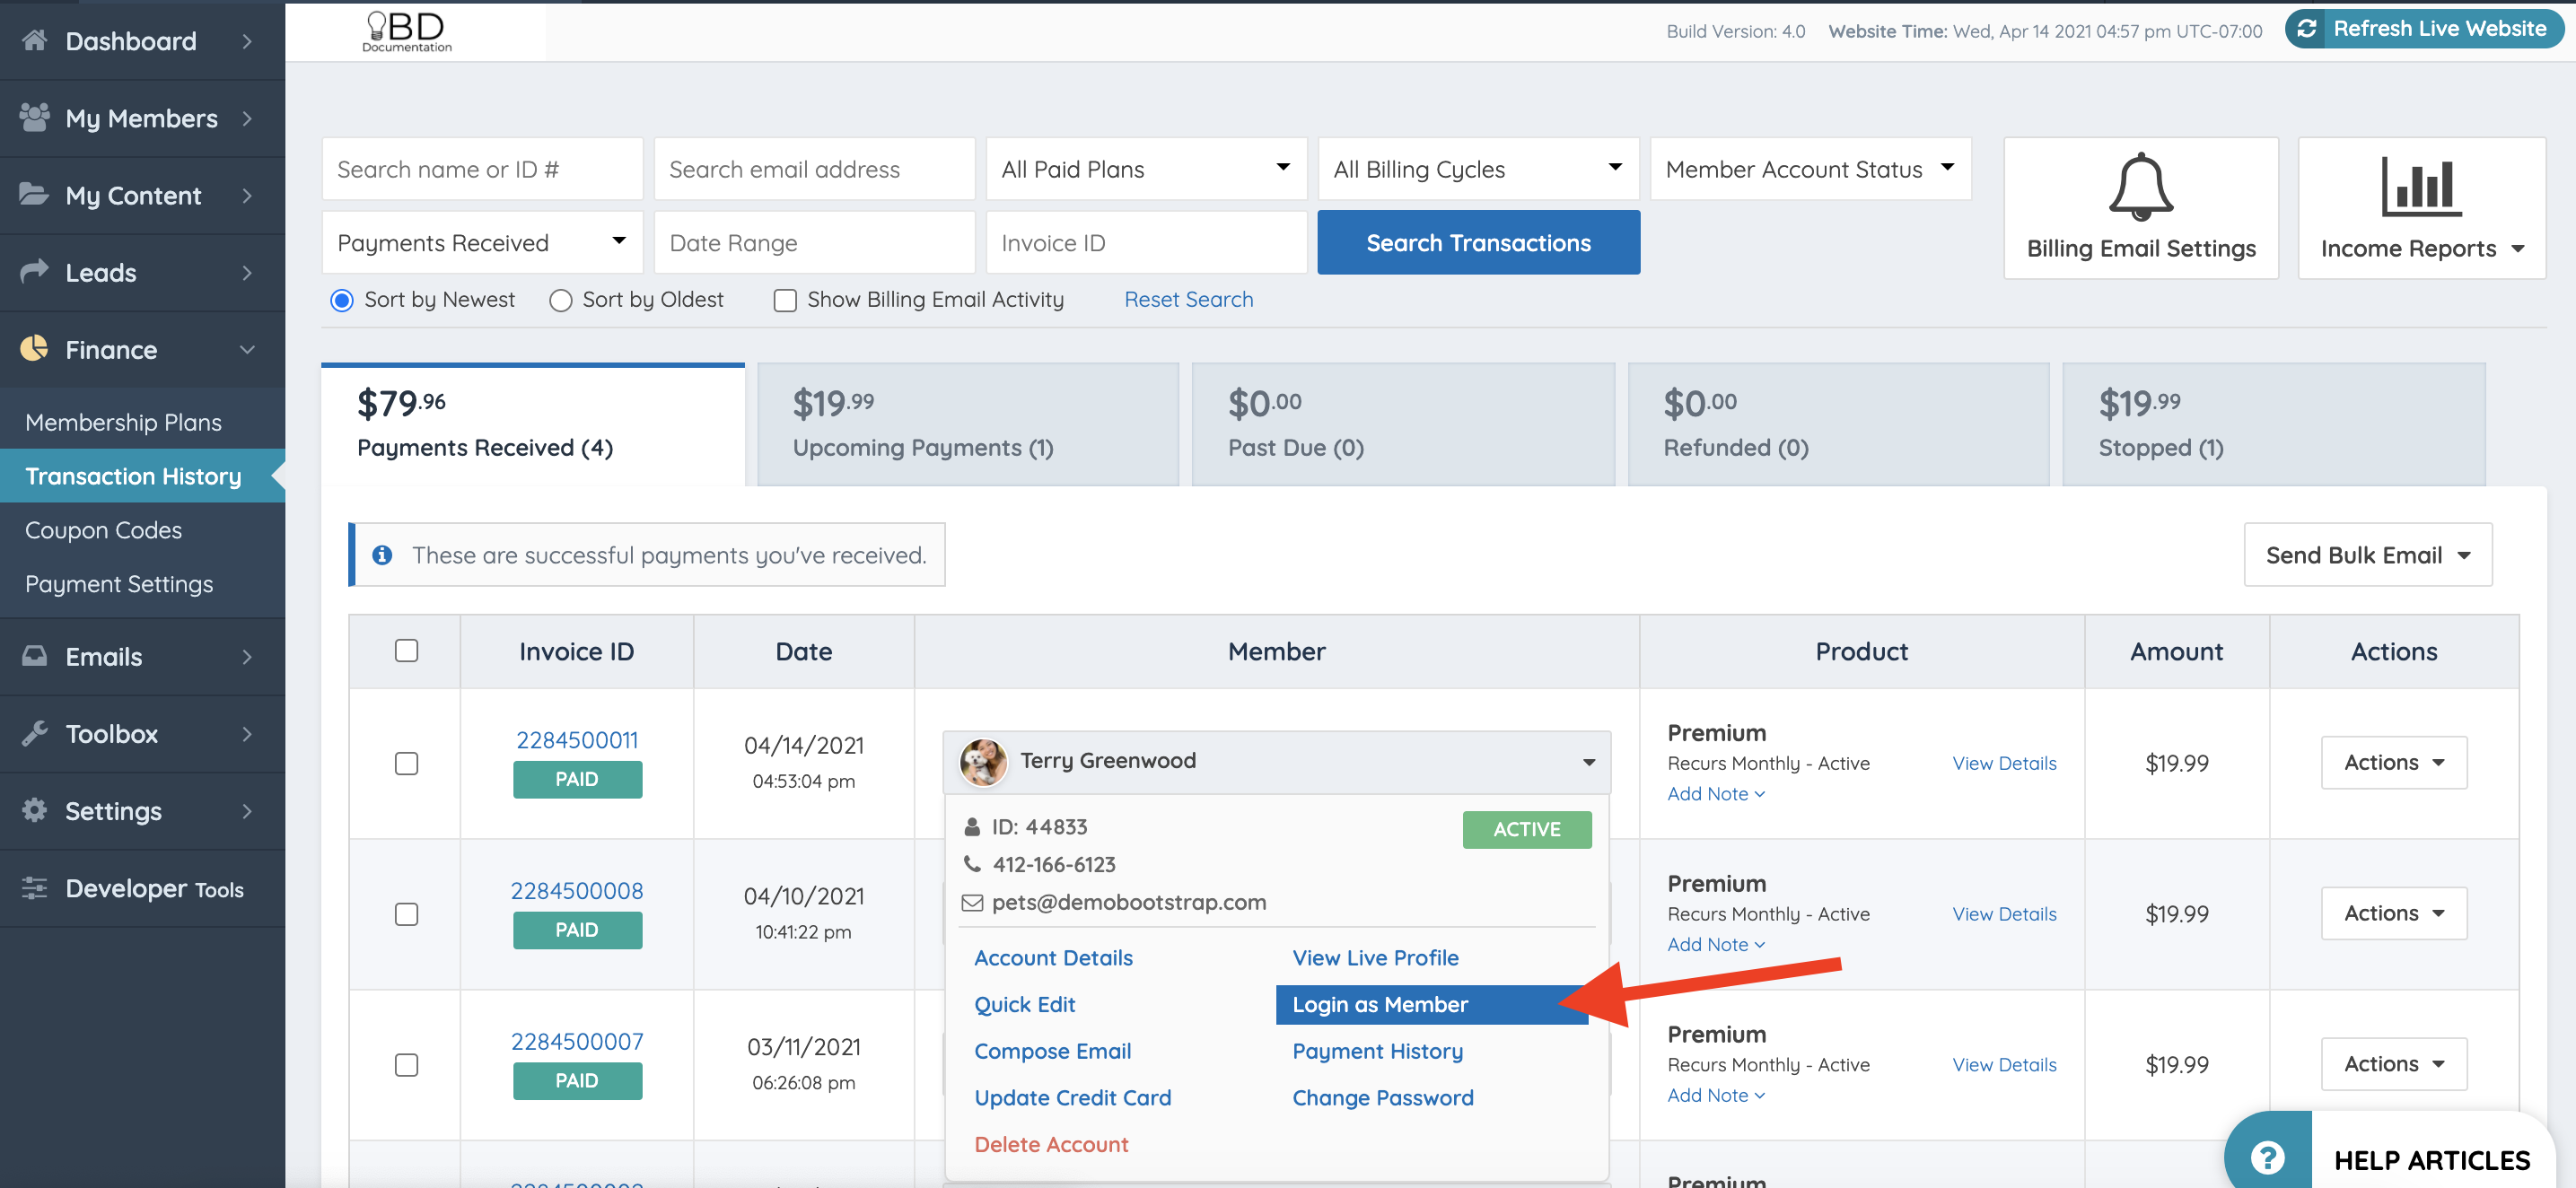2576x1188 pixels.
Task: Open the All Paid Plans dropdown
Action: [1146, 169]
